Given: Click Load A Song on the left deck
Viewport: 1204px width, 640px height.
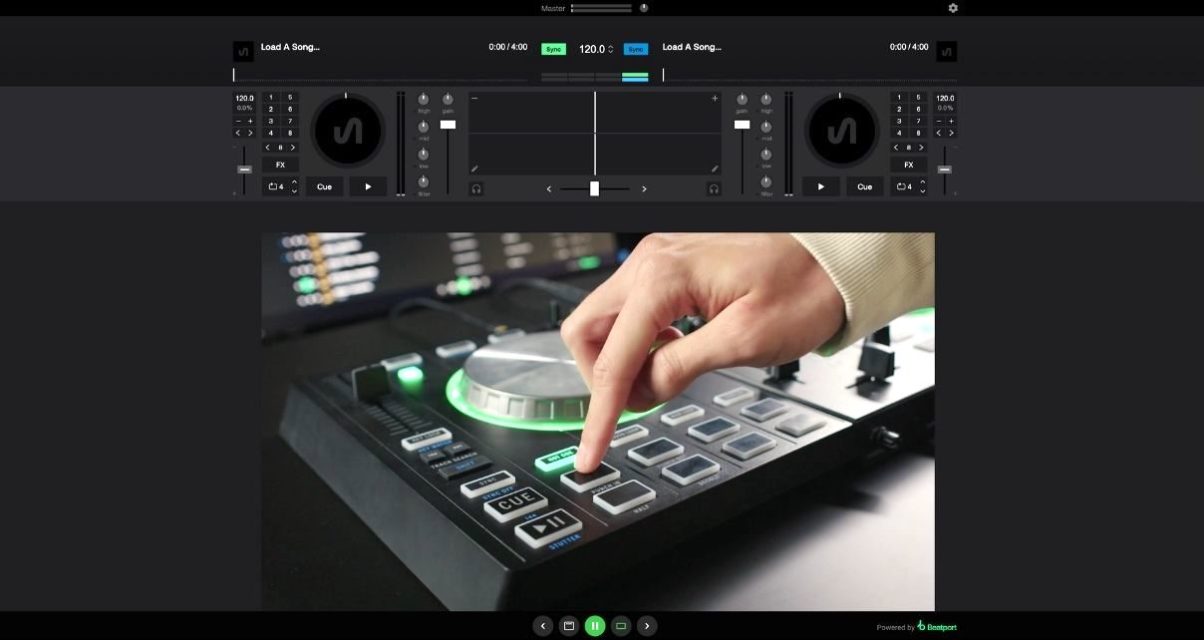Looking at the screenshot, I should (290, 47).
